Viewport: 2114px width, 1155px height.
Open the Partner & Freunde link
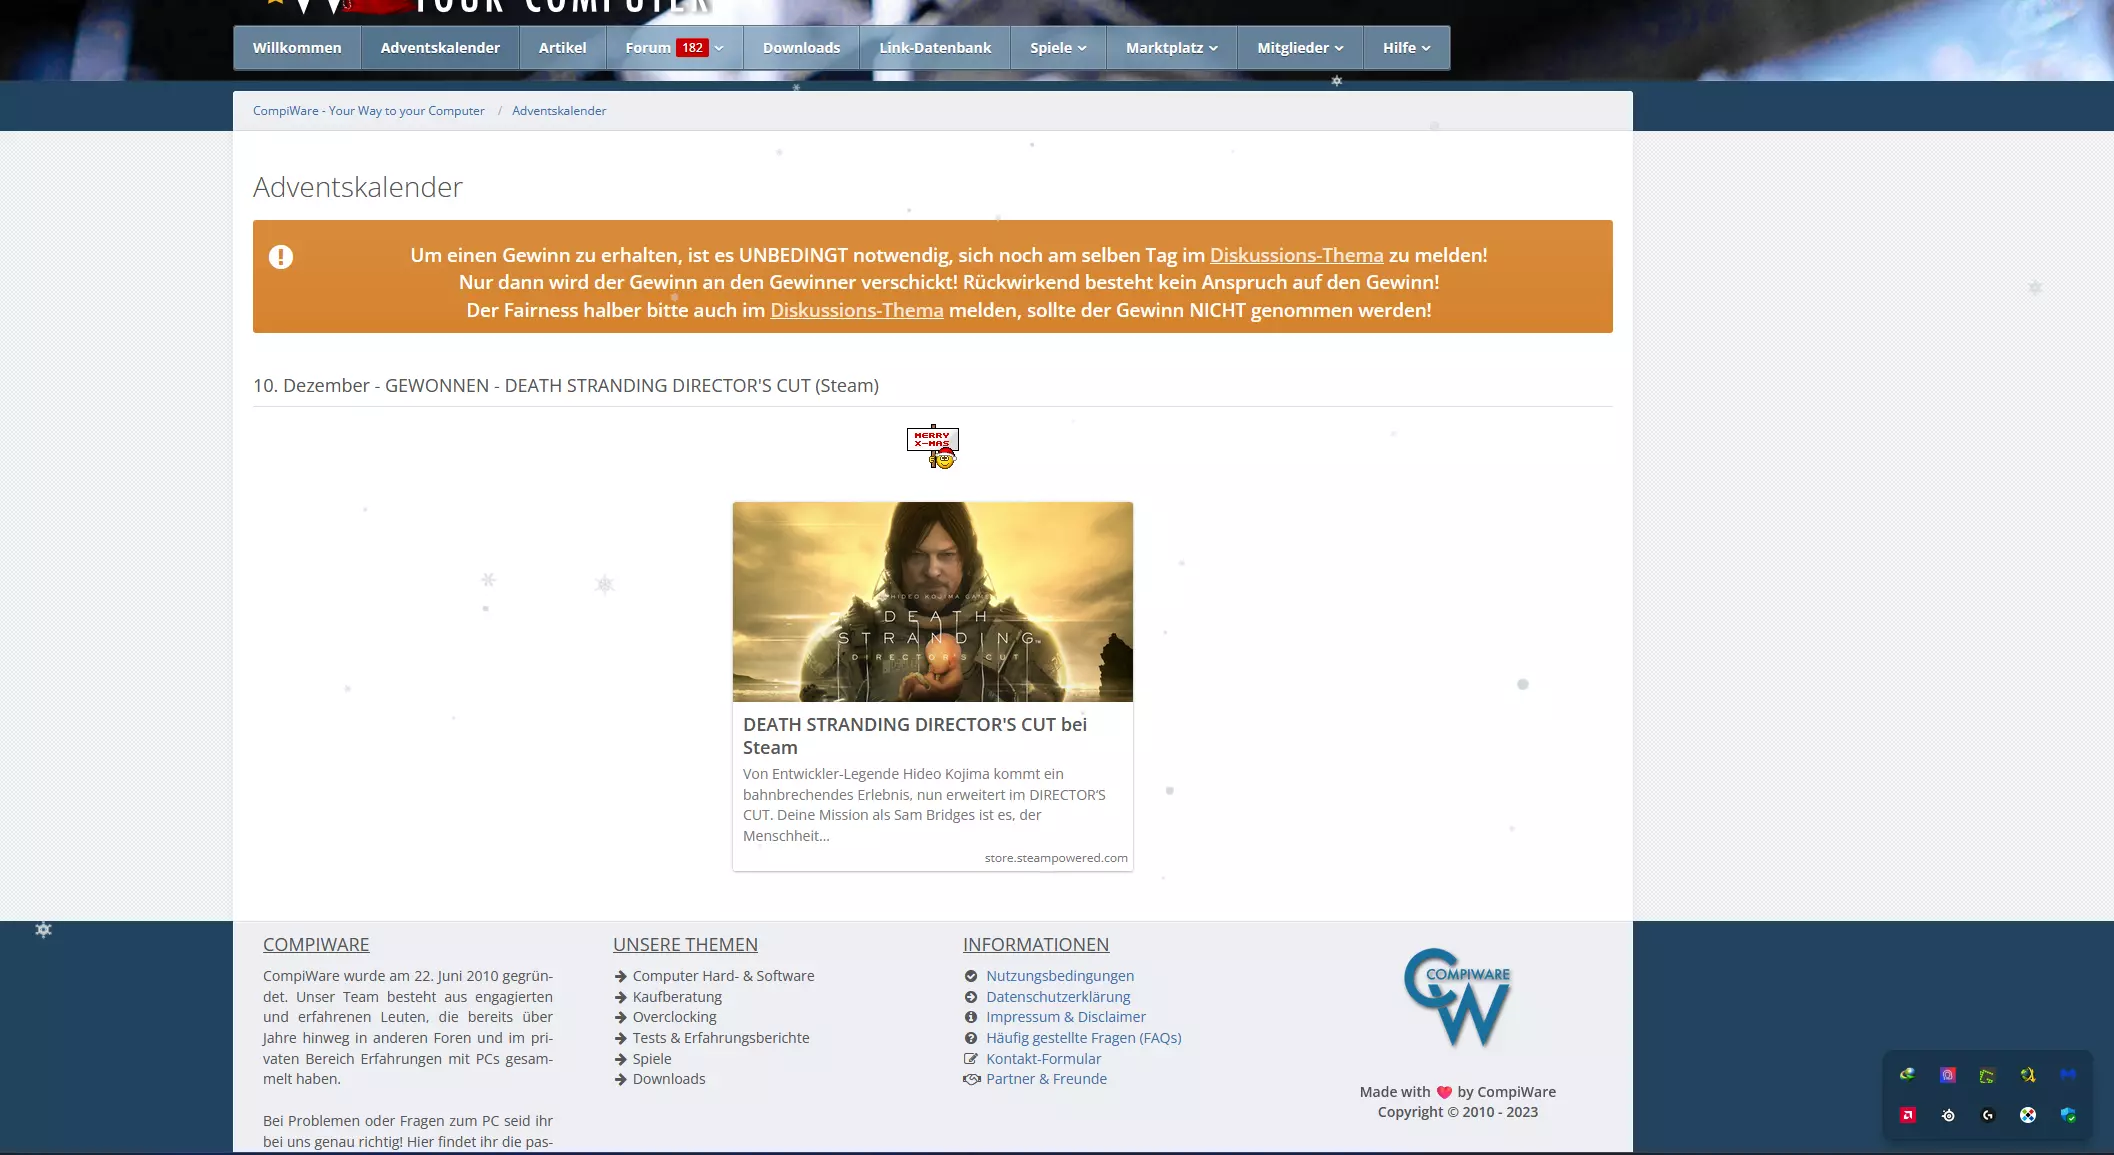1046,1079
